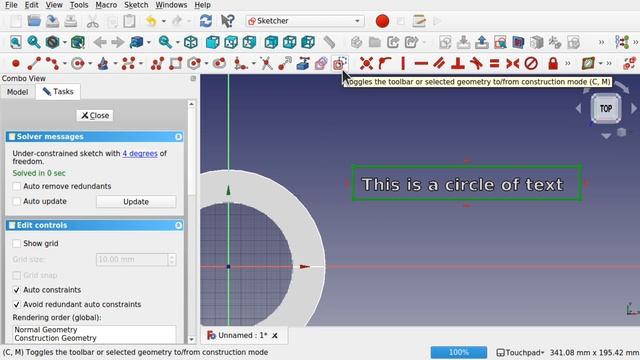Image resolution: width=640 pixels, height=360 pixels.
Task: Enable the Show grid checkbox
Action: 17,244
